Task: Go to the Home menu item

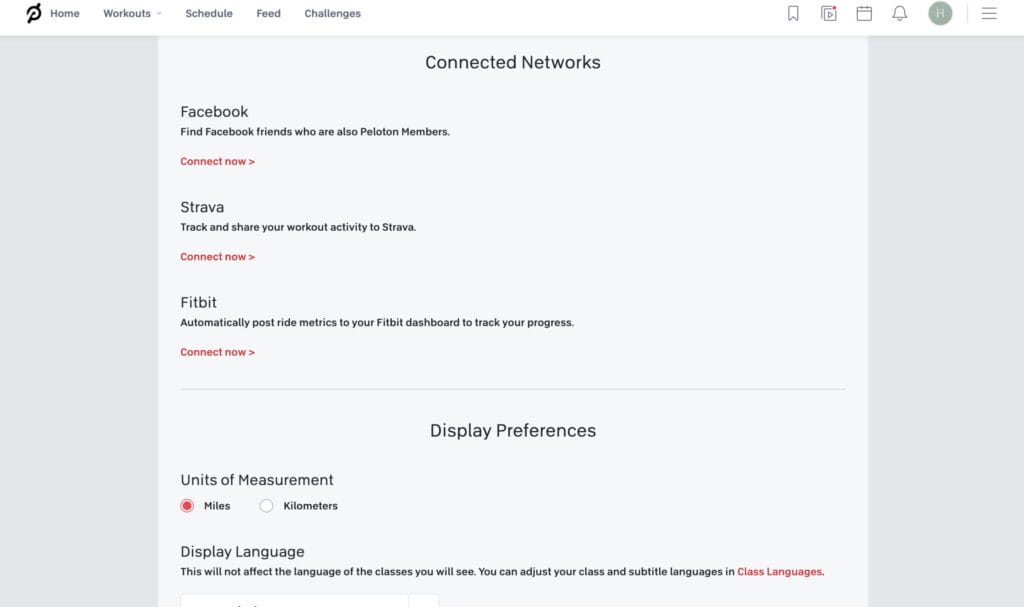Action: click(x=65, y=13)
